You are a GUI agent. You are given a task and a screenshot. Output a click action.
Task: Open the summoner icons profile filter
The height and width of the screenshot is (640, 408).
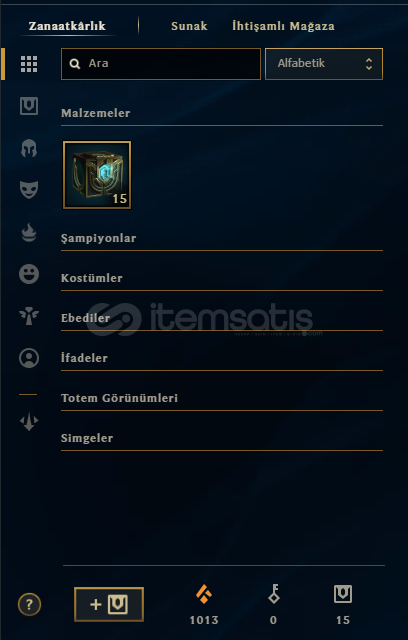click(29, 358)
